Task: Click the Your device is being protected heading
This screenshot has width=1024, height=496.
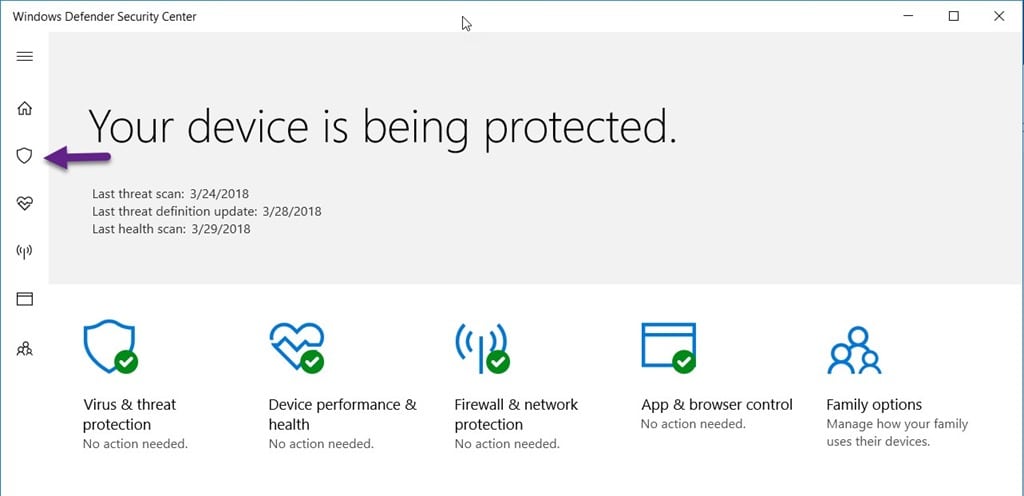Action: (x=382, y=127)
